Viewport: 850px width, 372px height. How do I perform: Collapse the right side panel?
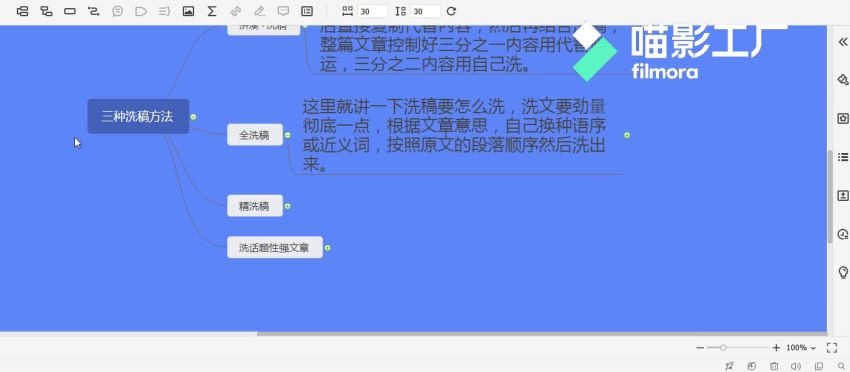tap(842, 42)
